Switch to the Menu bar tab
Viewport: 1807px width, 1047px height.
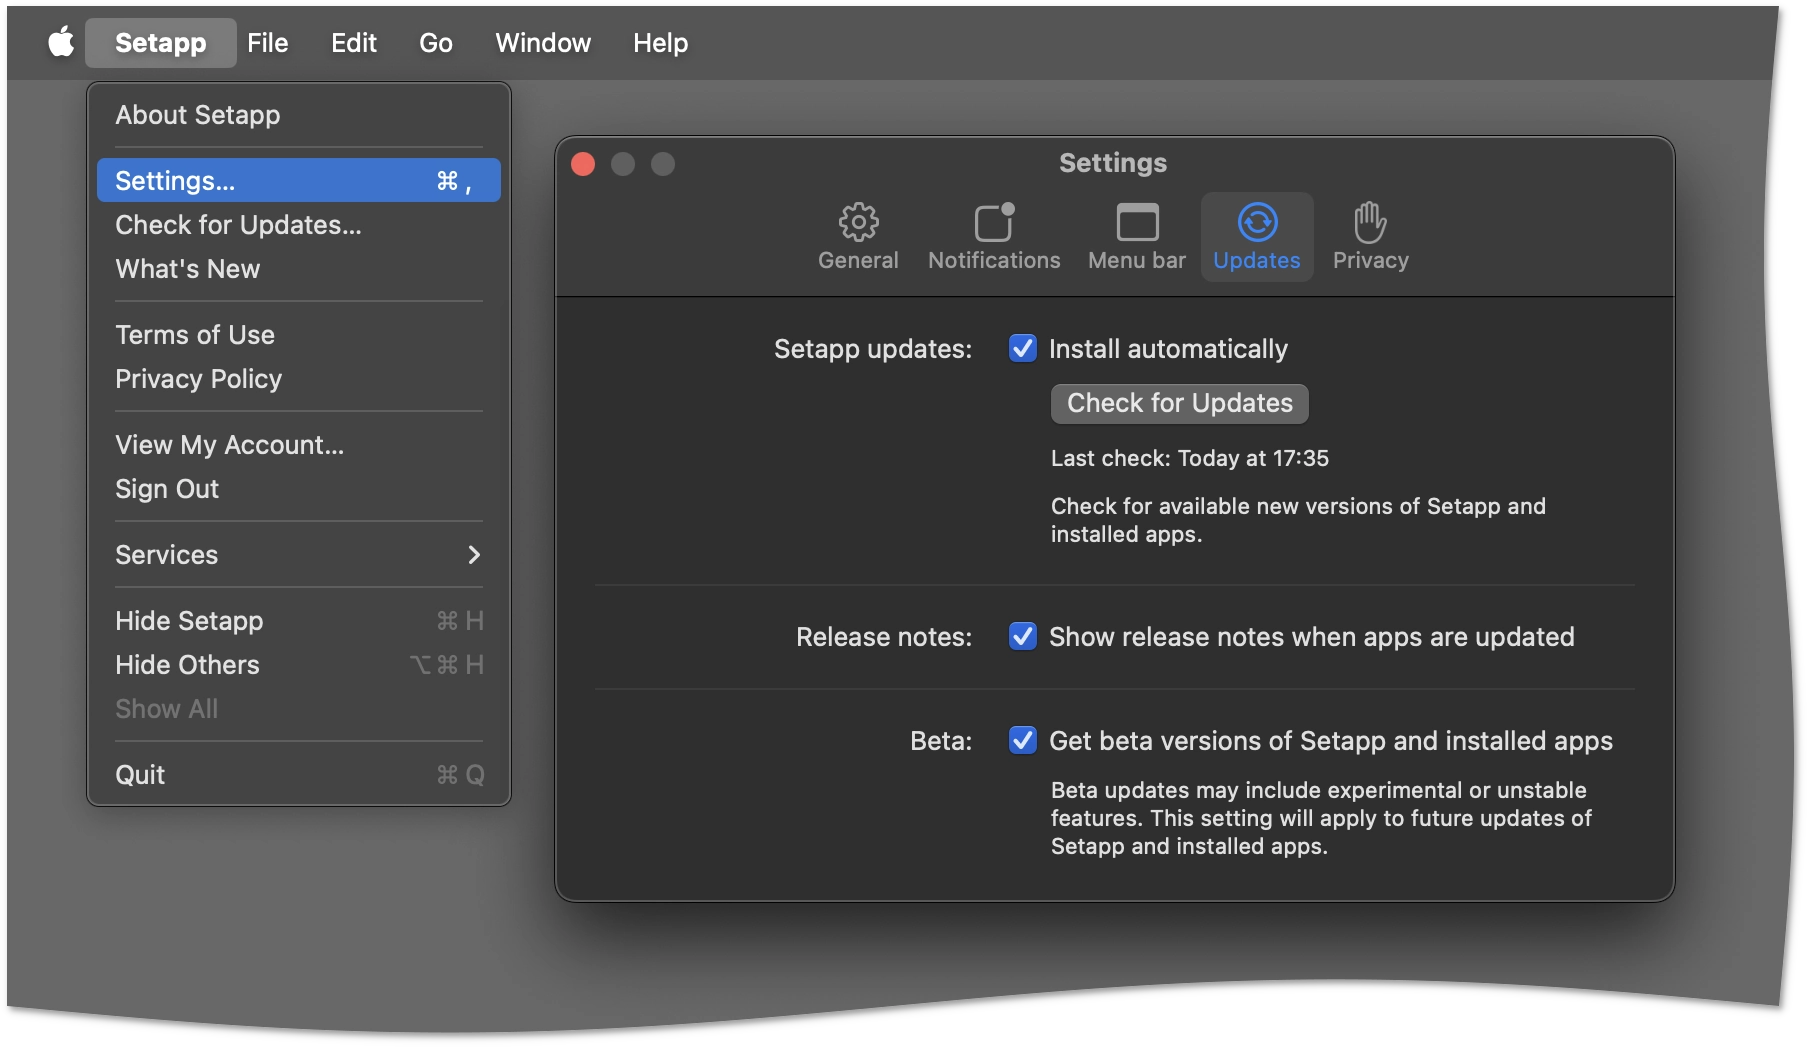click(x=1137, y=237)
